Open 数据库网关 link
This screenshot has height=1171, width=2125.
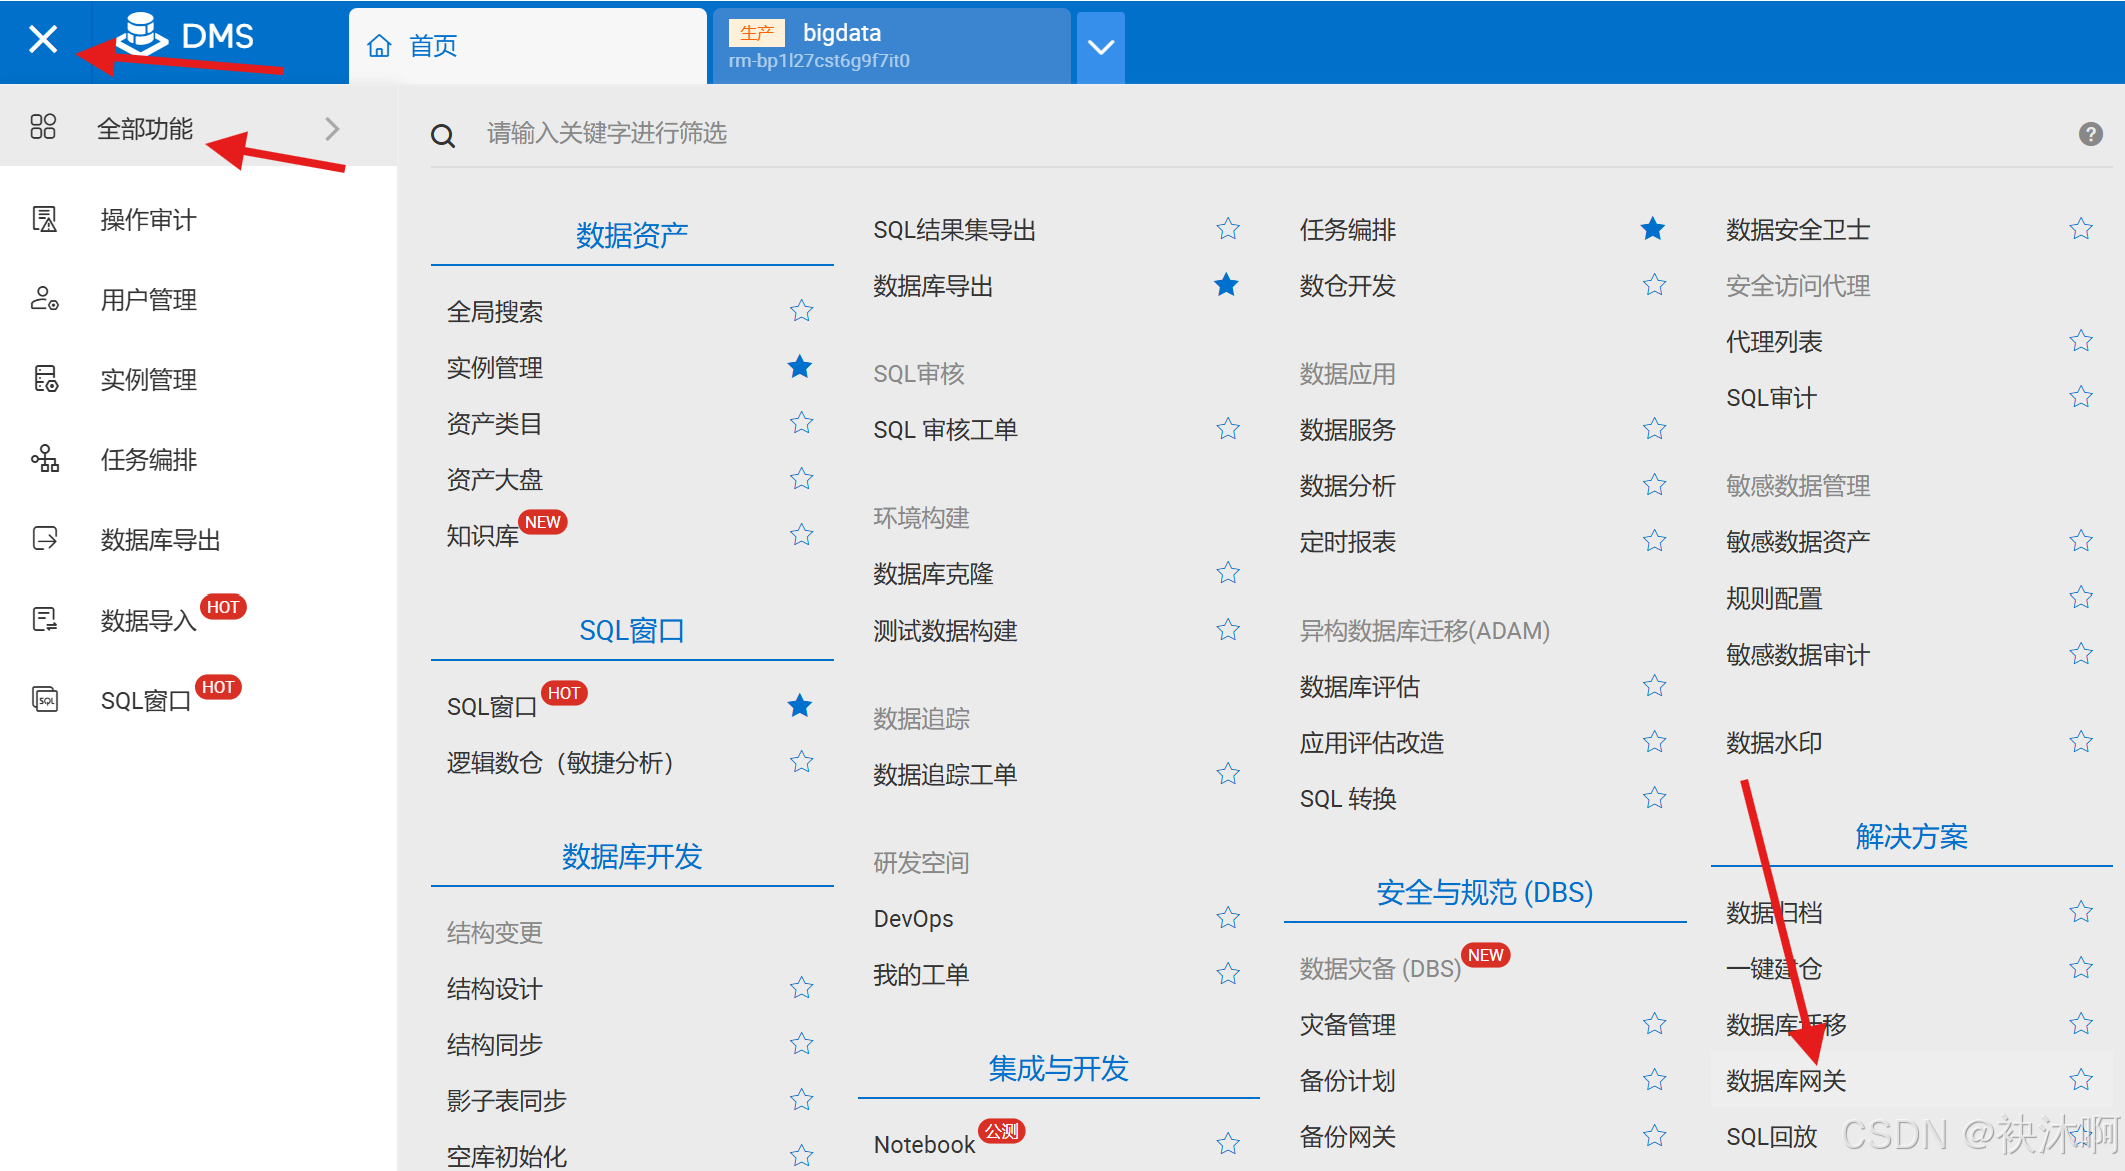tap(1786, 1080)
